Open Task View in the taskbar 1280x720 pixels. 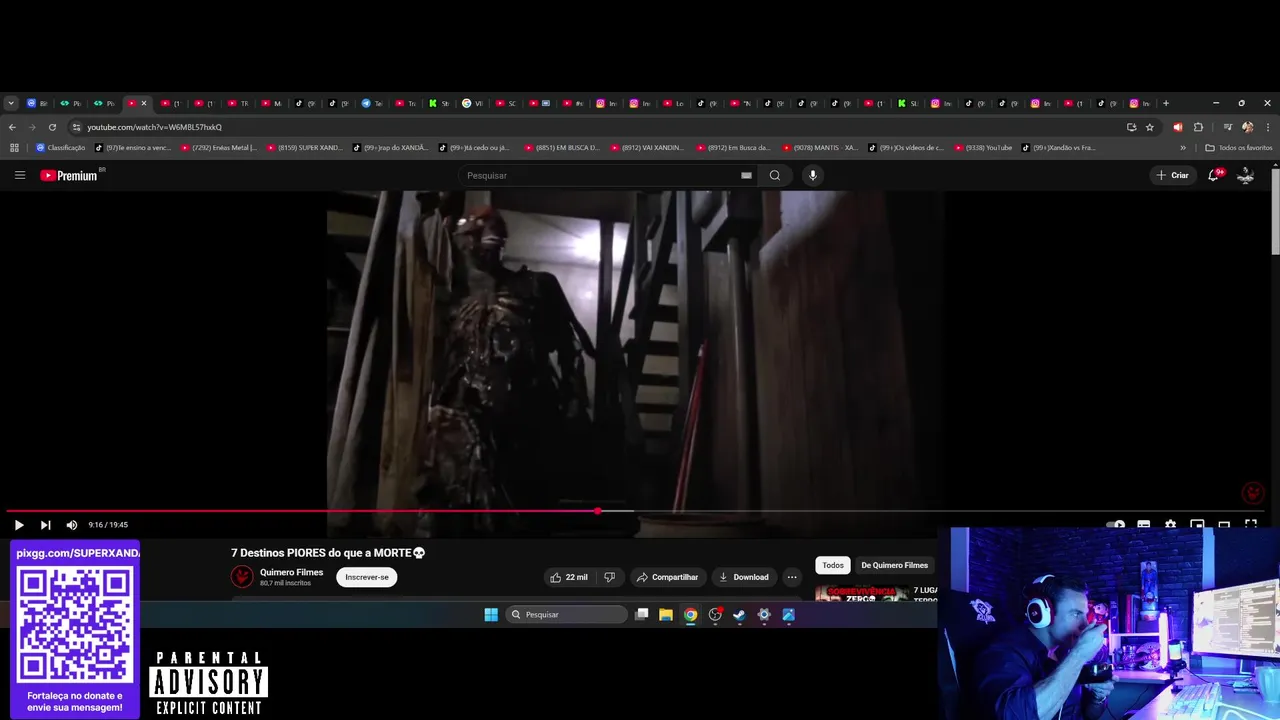point(642,614)
